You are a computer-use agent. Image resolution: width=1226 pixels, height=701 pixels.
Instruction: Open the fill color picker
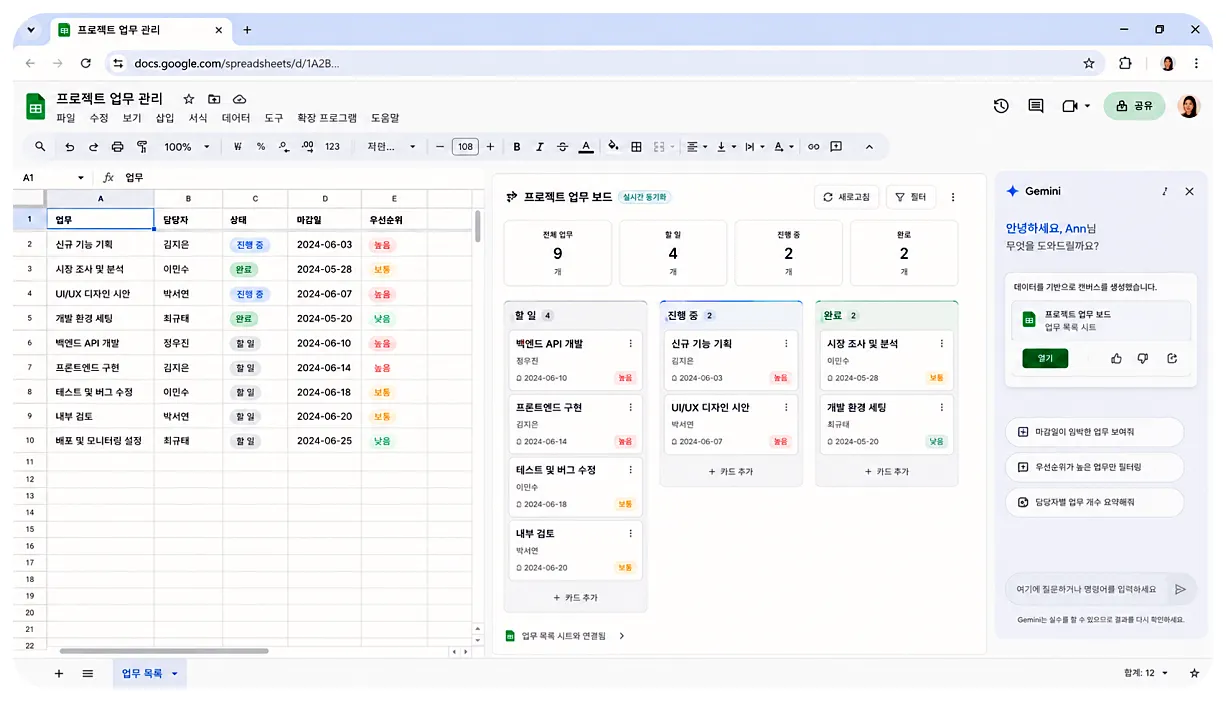click(x=613, y=146)
